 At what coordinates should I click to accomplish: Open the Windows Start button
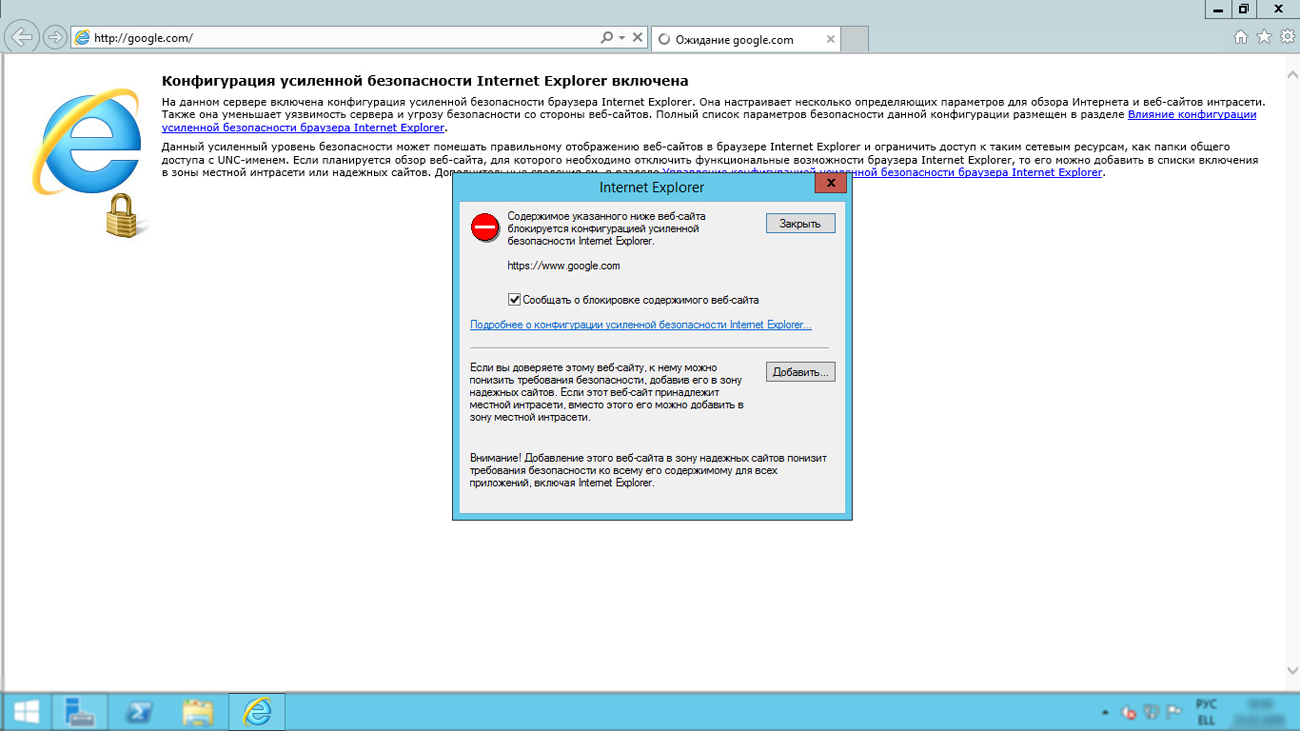(x=26, y=712)
